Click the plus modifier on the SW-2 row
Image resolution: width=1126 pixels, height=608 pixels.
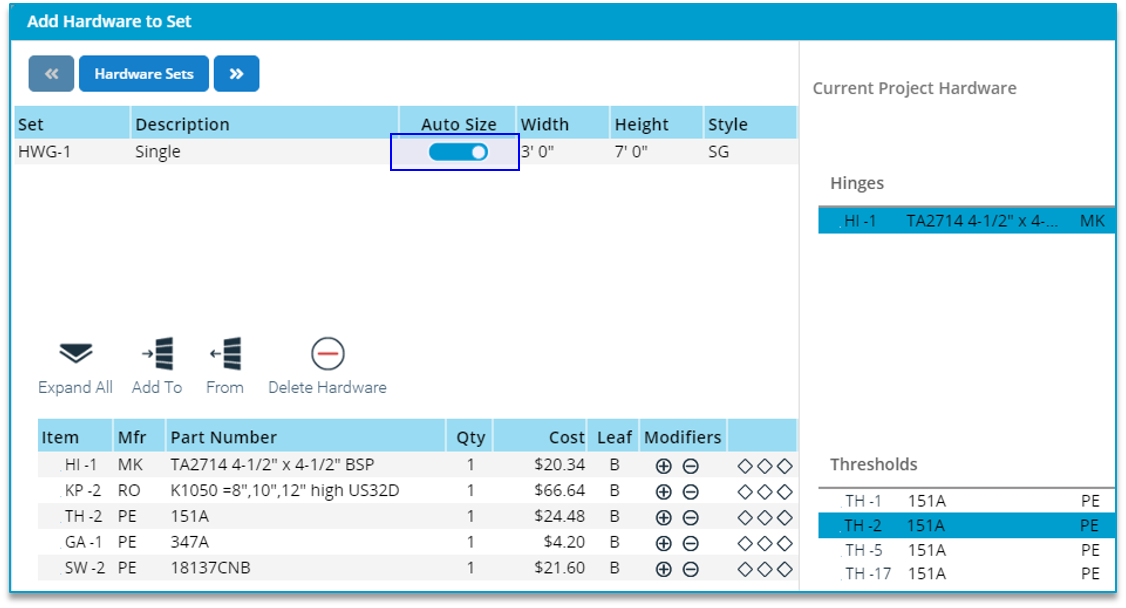tap(663, 568)
